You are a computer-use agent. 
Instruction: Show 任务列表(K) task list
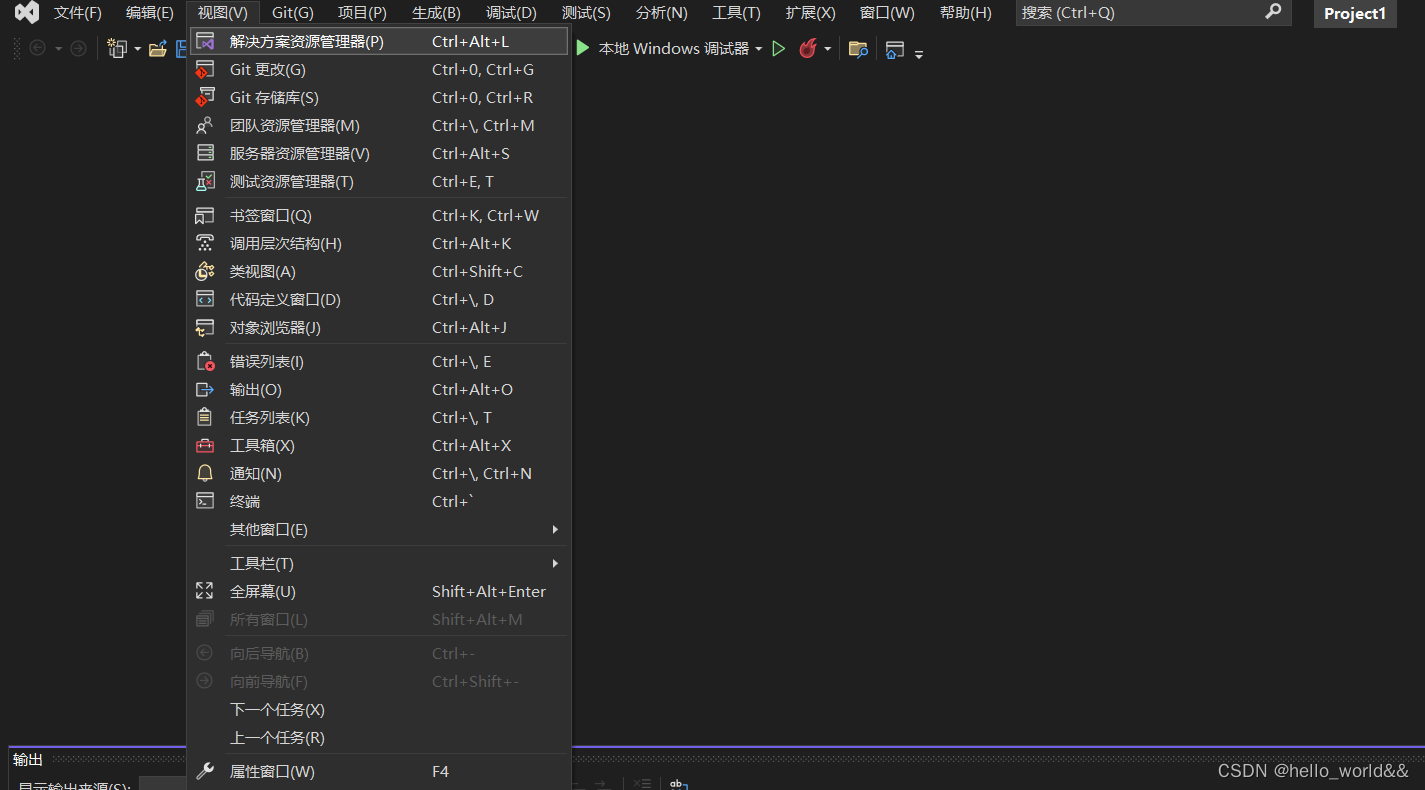379,417
